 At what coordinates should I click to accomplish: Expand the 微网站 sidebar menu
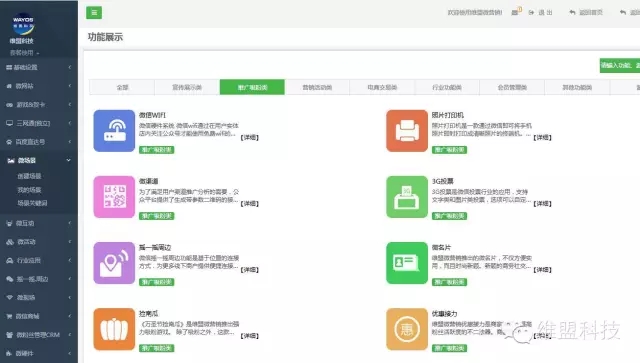coord(39,86)
